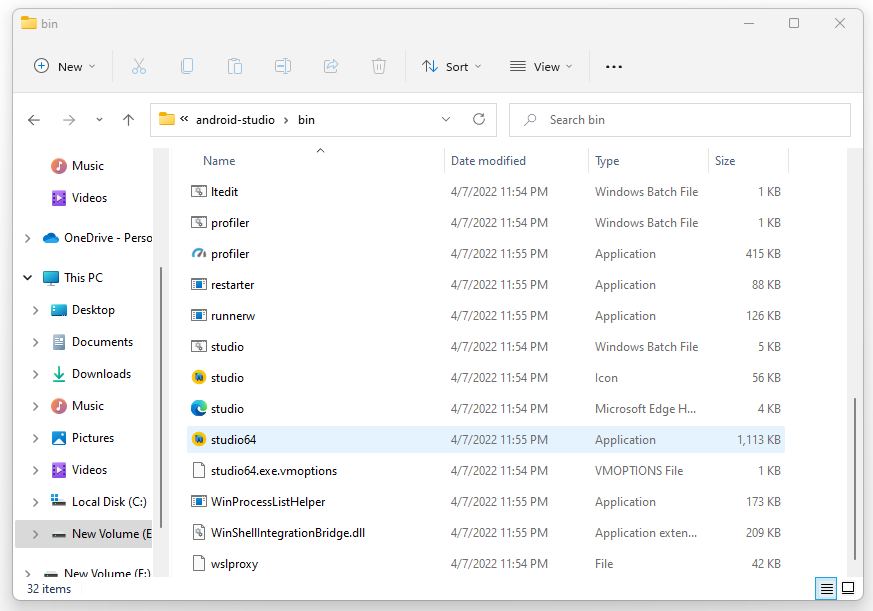
Task: Switch to large thumbnails view button
Action: pos(848,588)
